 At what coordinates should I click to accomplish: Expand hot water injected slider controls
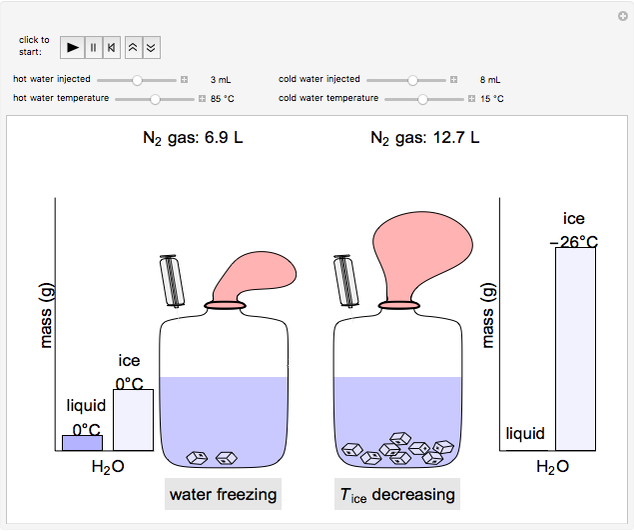coord(184,79)
